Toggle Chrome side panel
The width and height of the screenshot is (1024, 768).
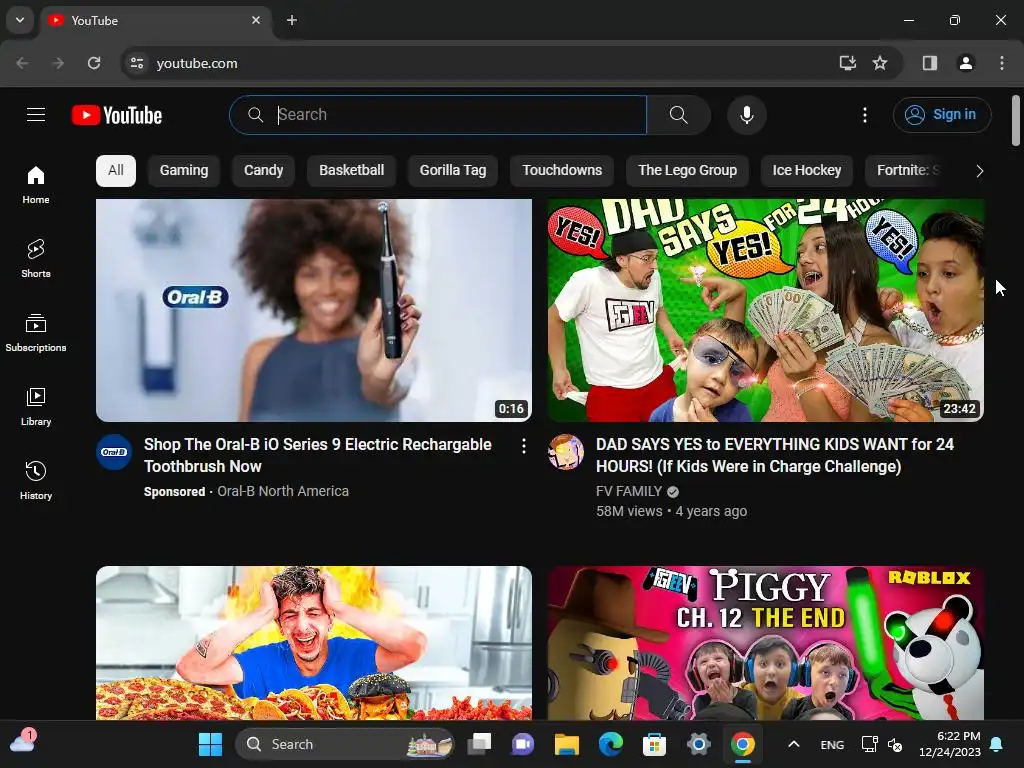930,63
